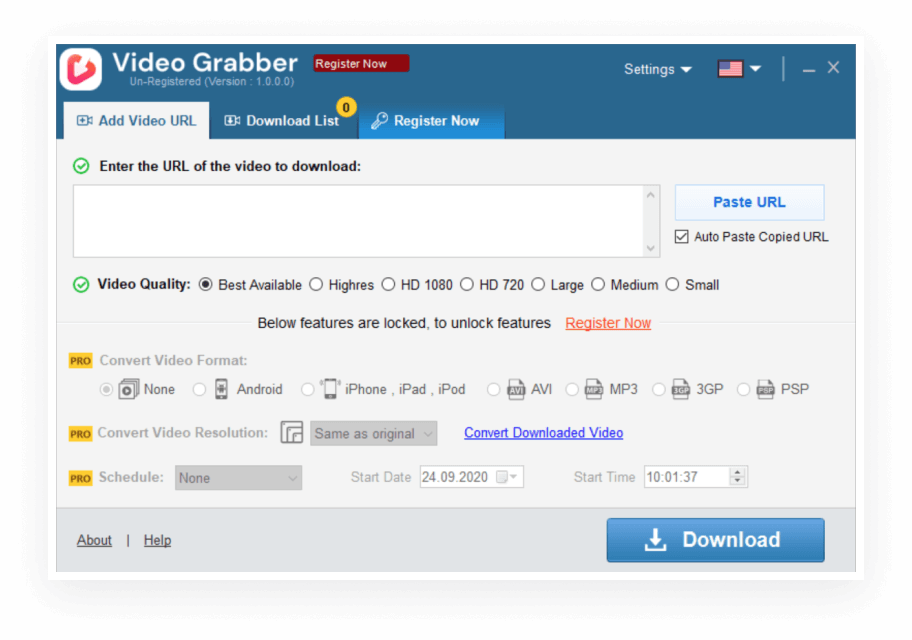912x640 pixels.
Task: Click the Video Grabber app logo
Action: pos(81,69)
